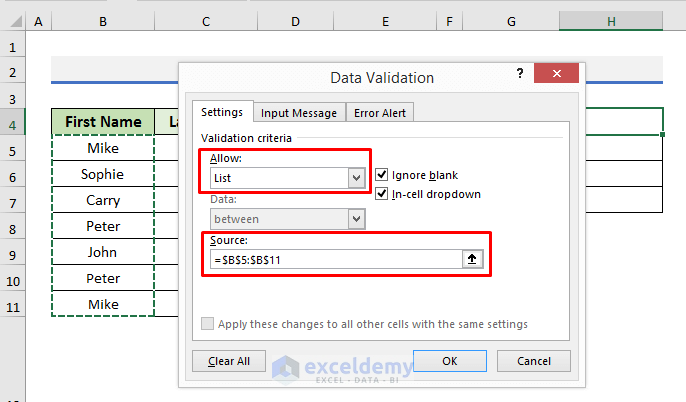
Task: Close the Data Validation dialog
Action: pos(556,76)
